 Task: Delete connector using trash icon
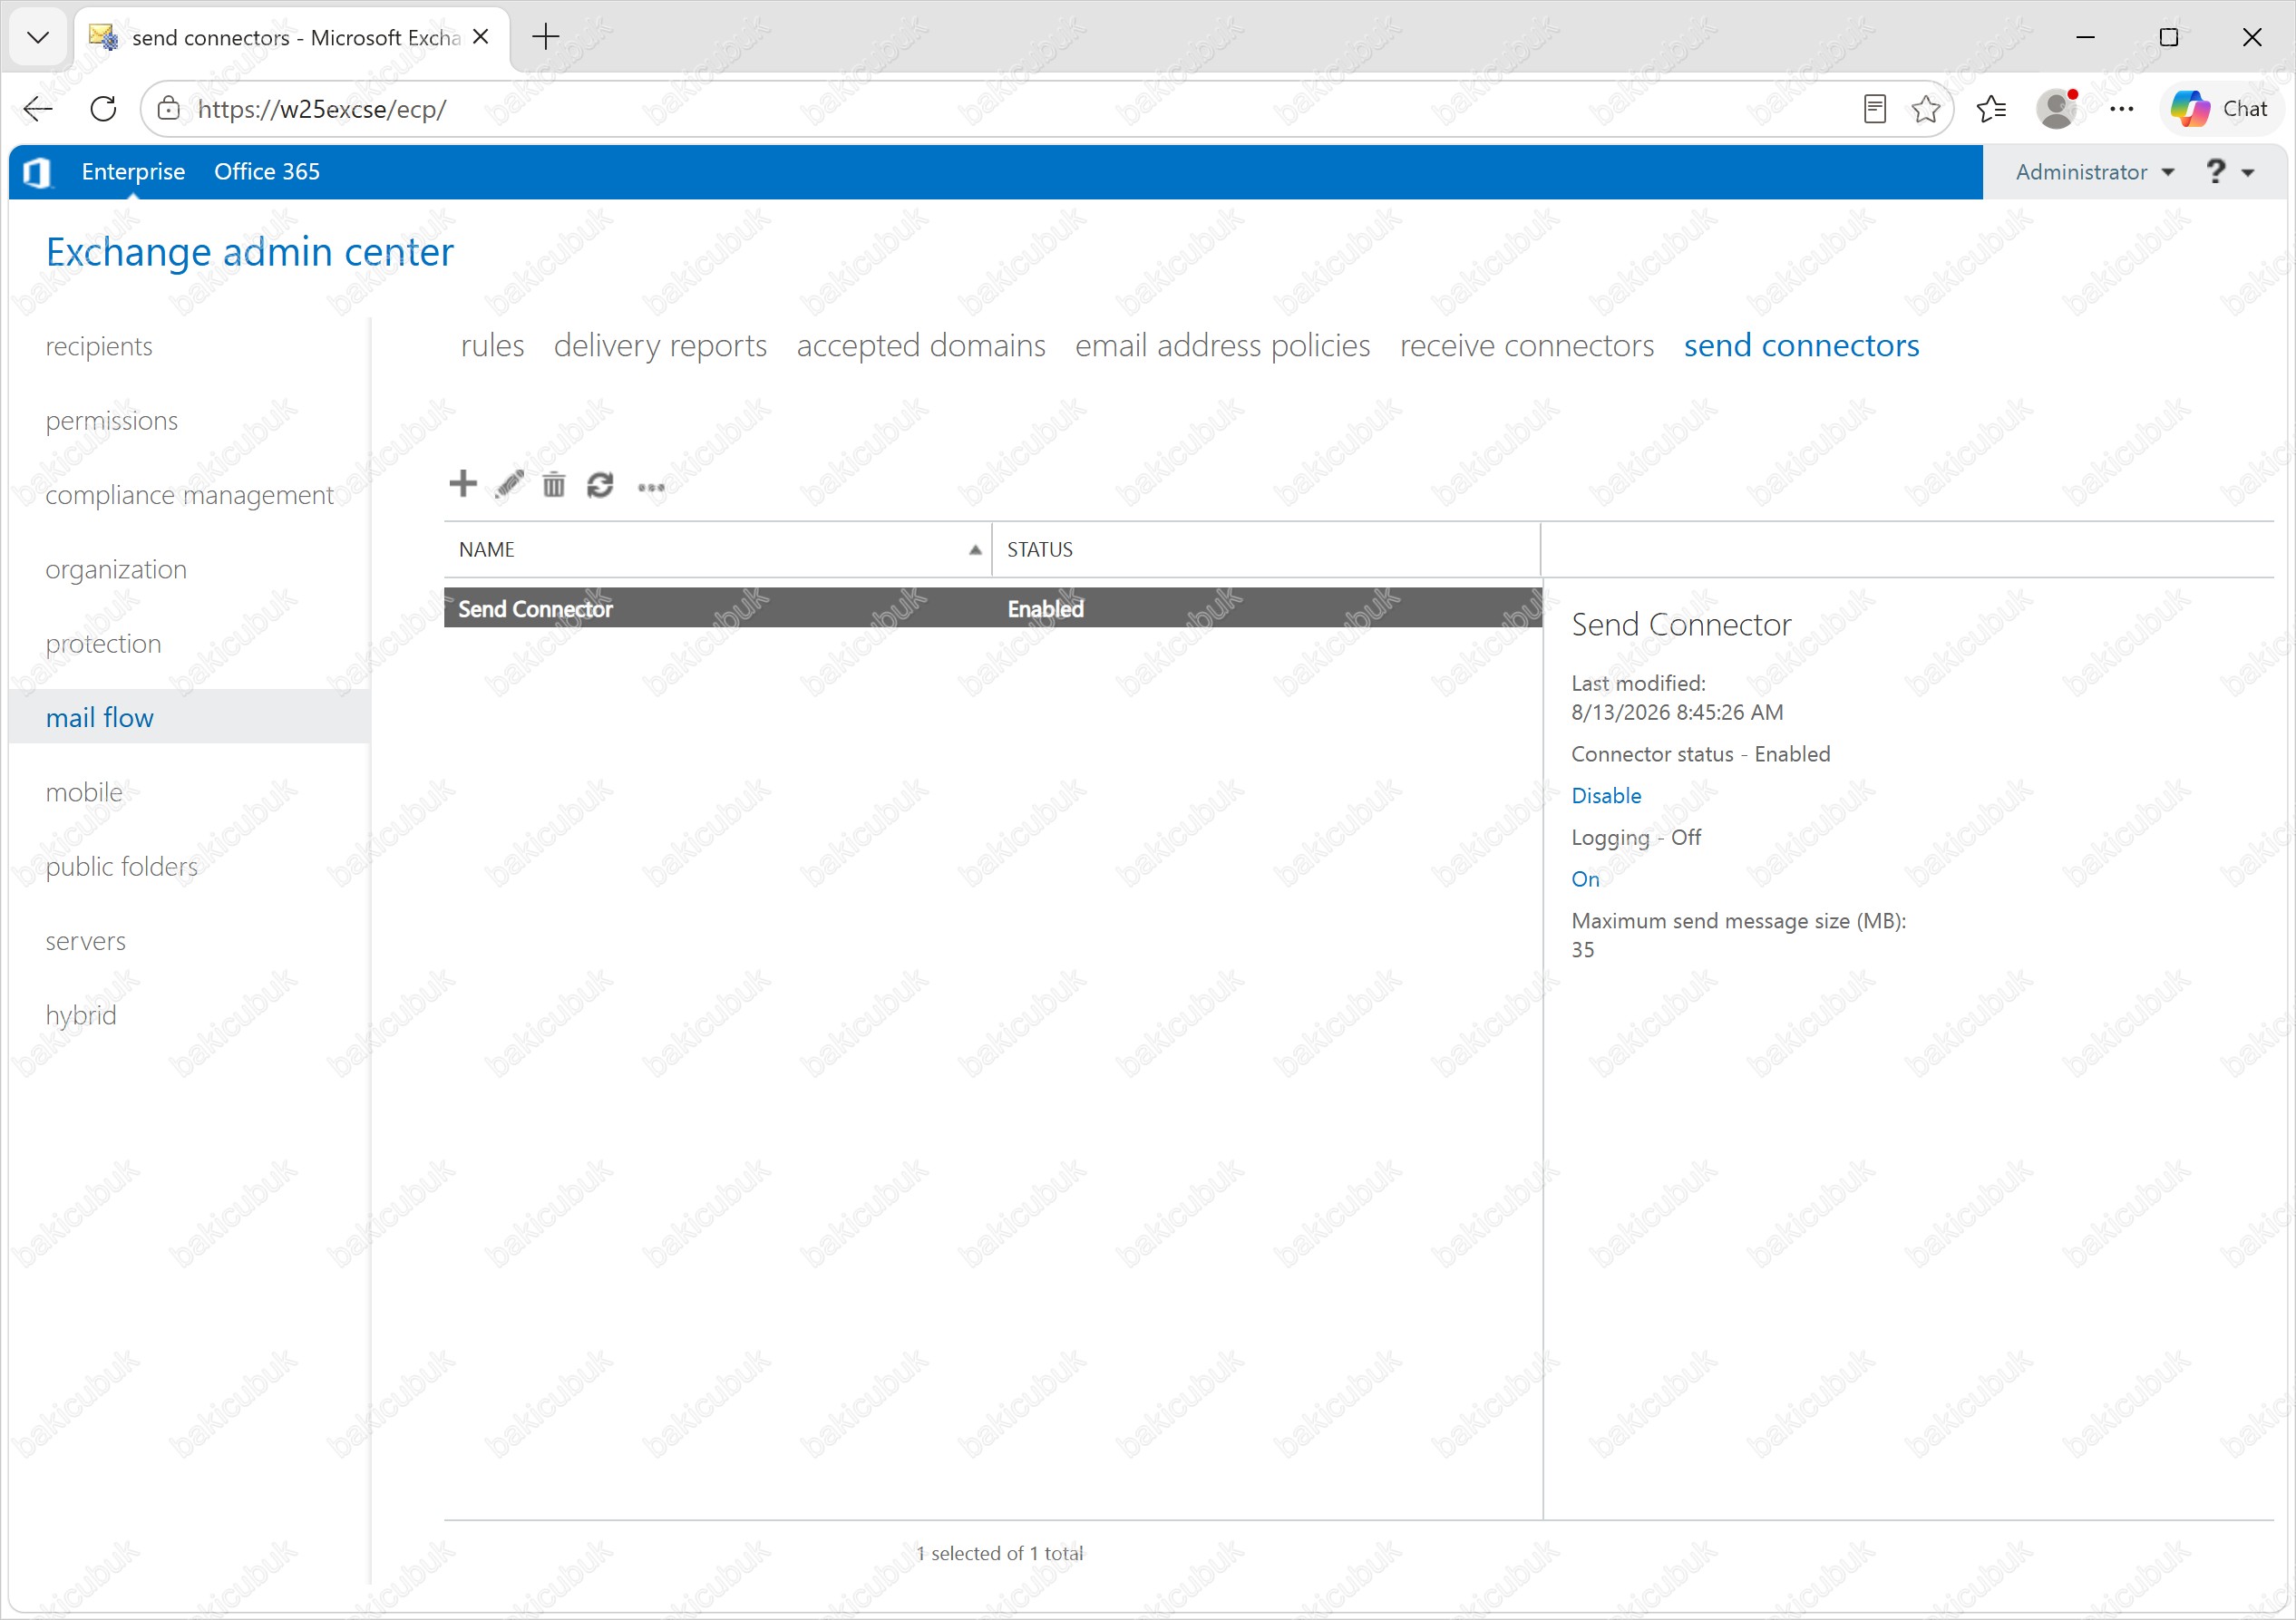coord(554,485)
